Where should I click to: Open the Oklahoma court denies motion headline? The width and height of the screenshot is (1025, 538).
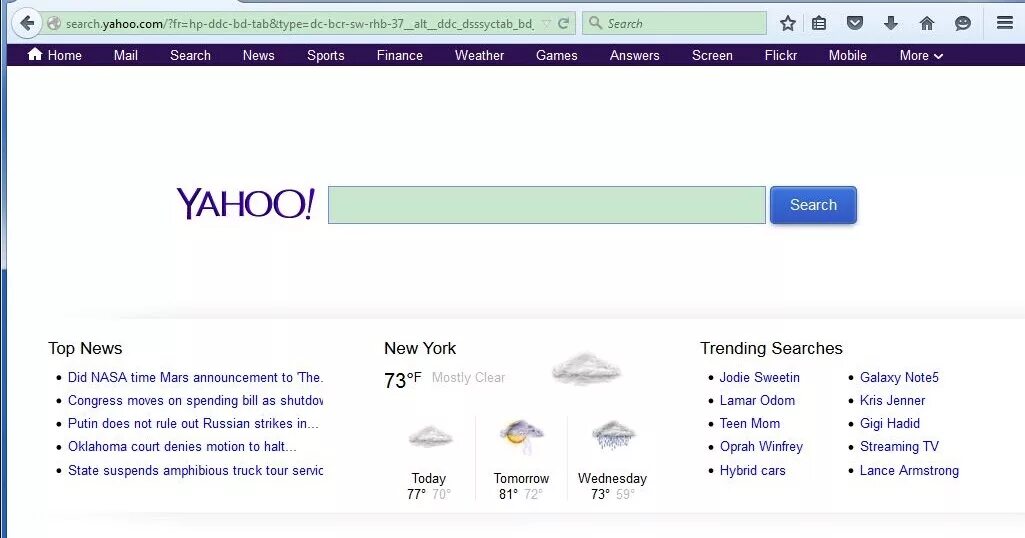182,446
